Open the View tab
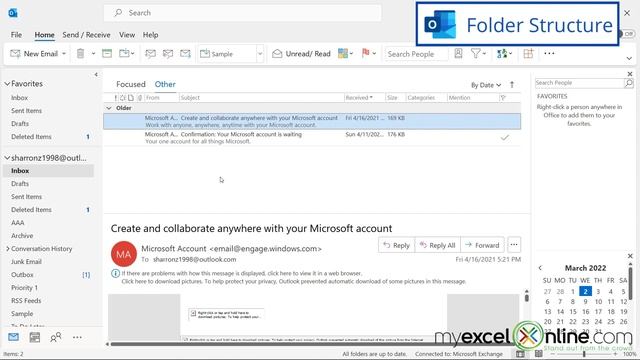The height and width of the screenshot is (360, 640). click(127, 35)
